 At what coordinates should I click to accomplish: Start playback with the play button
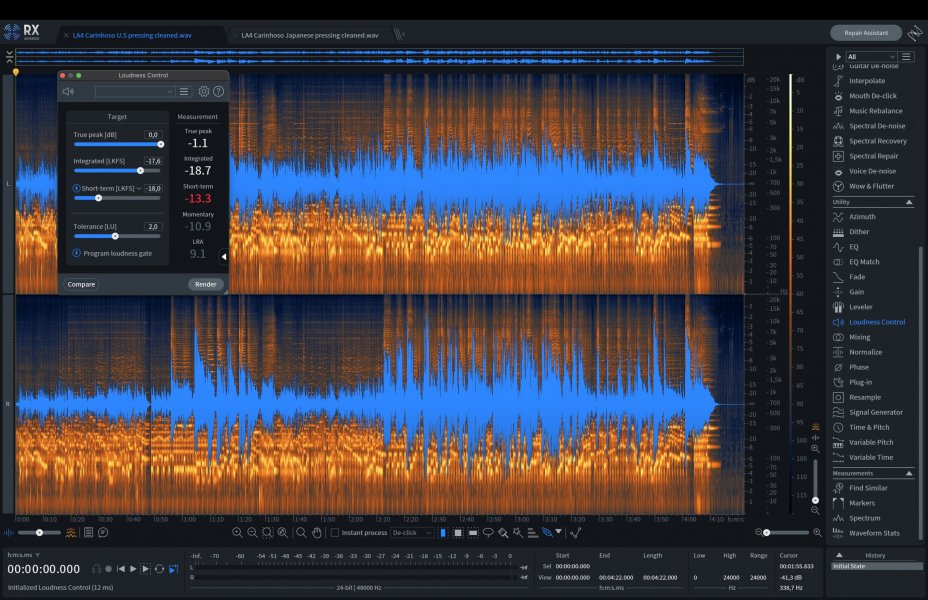click(x=133, y=569)
